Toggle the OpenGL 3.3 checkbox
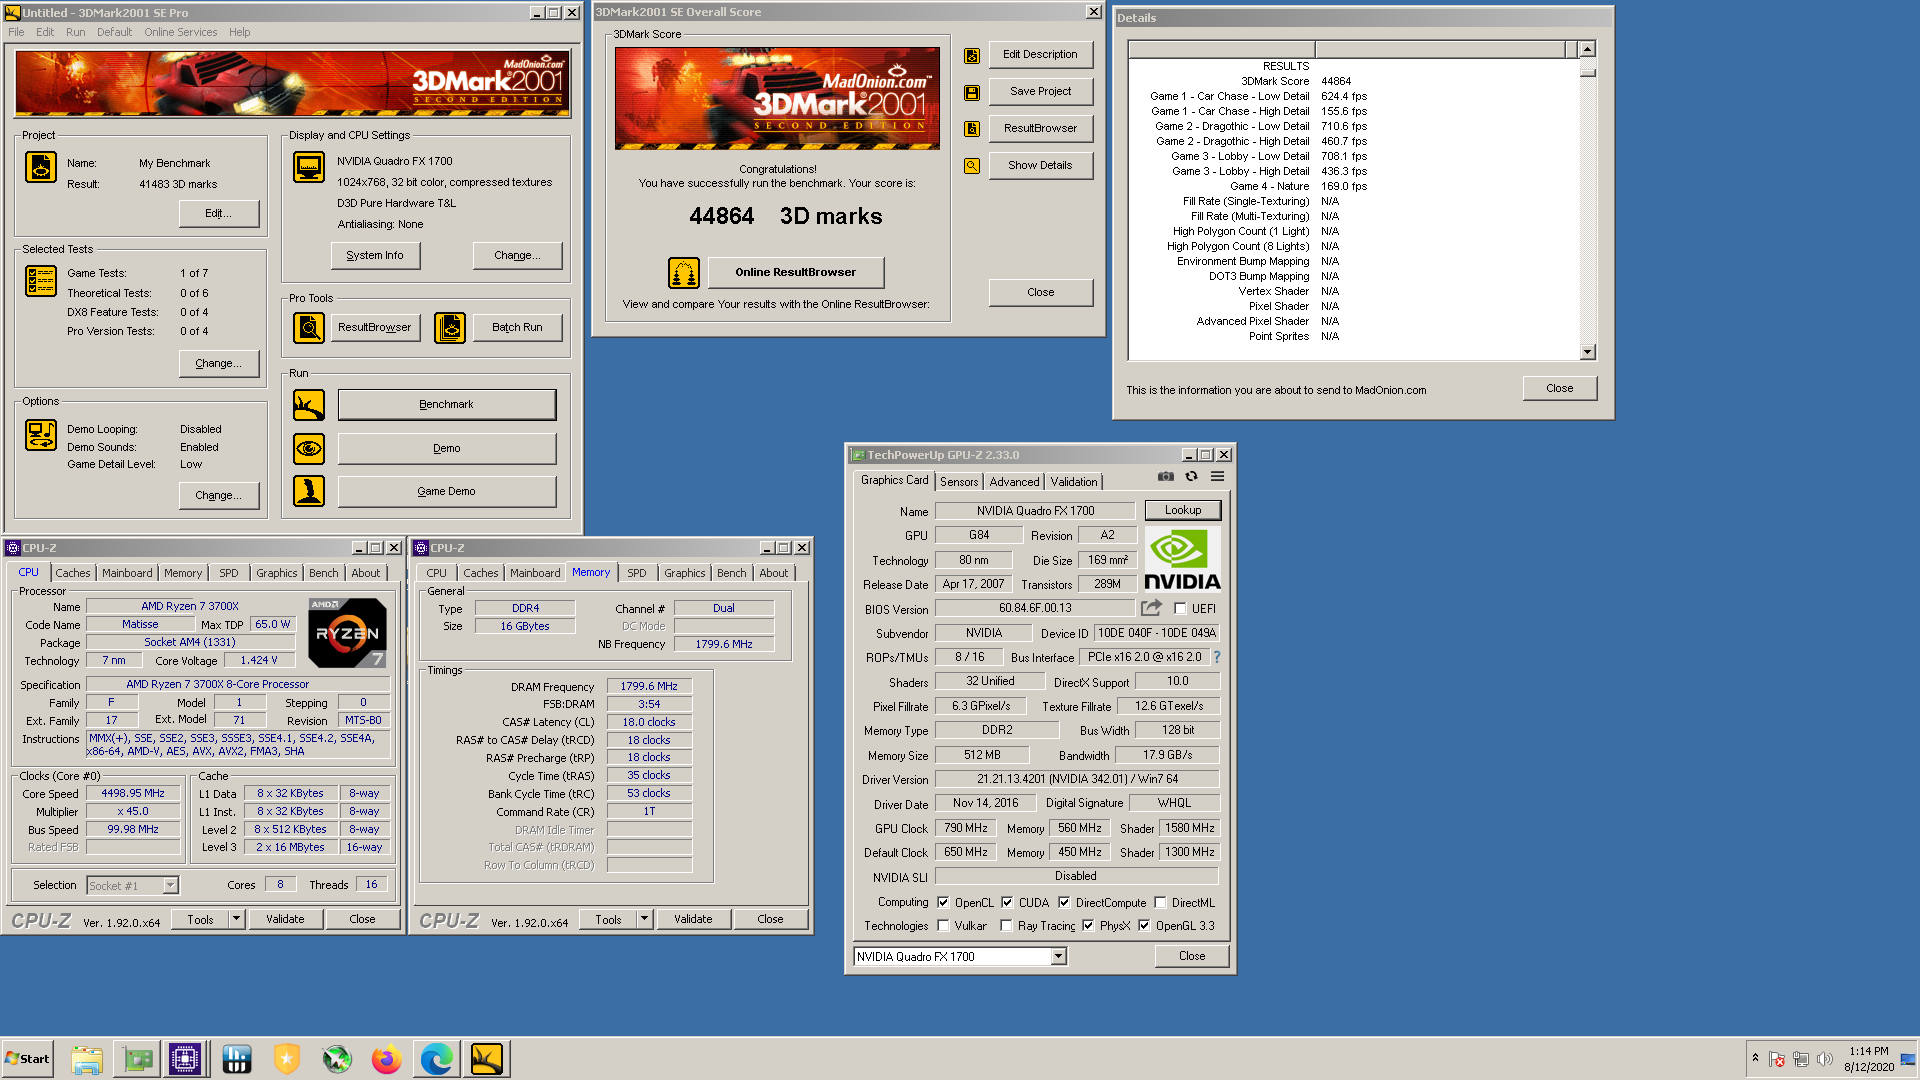This screenshot has height=1080, width=1920. click(1144, 926)
